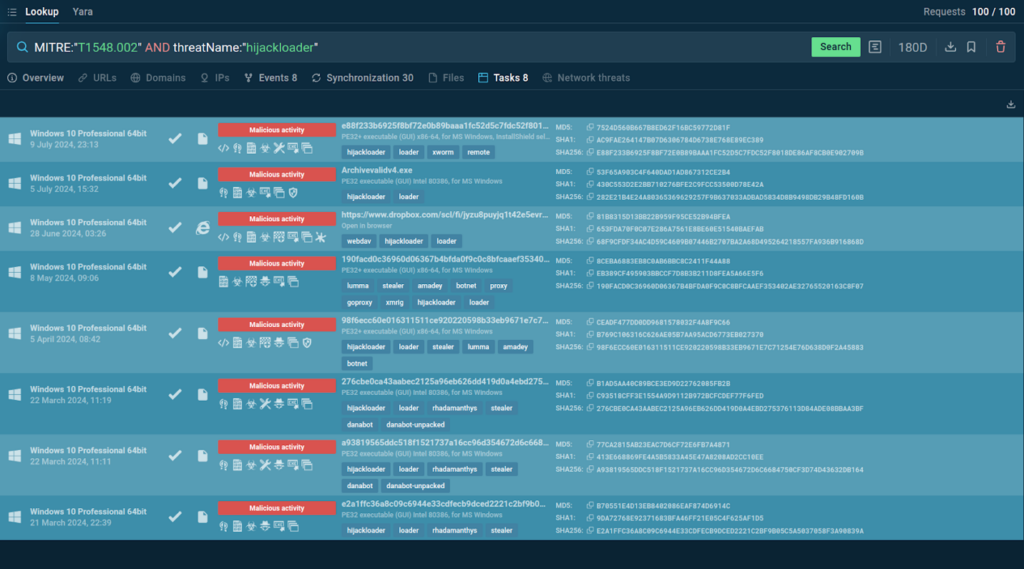Viewport: 1024px width, 569px height.
Task: Click the xworm tag on first task
Action: click(x=442, y=152)
